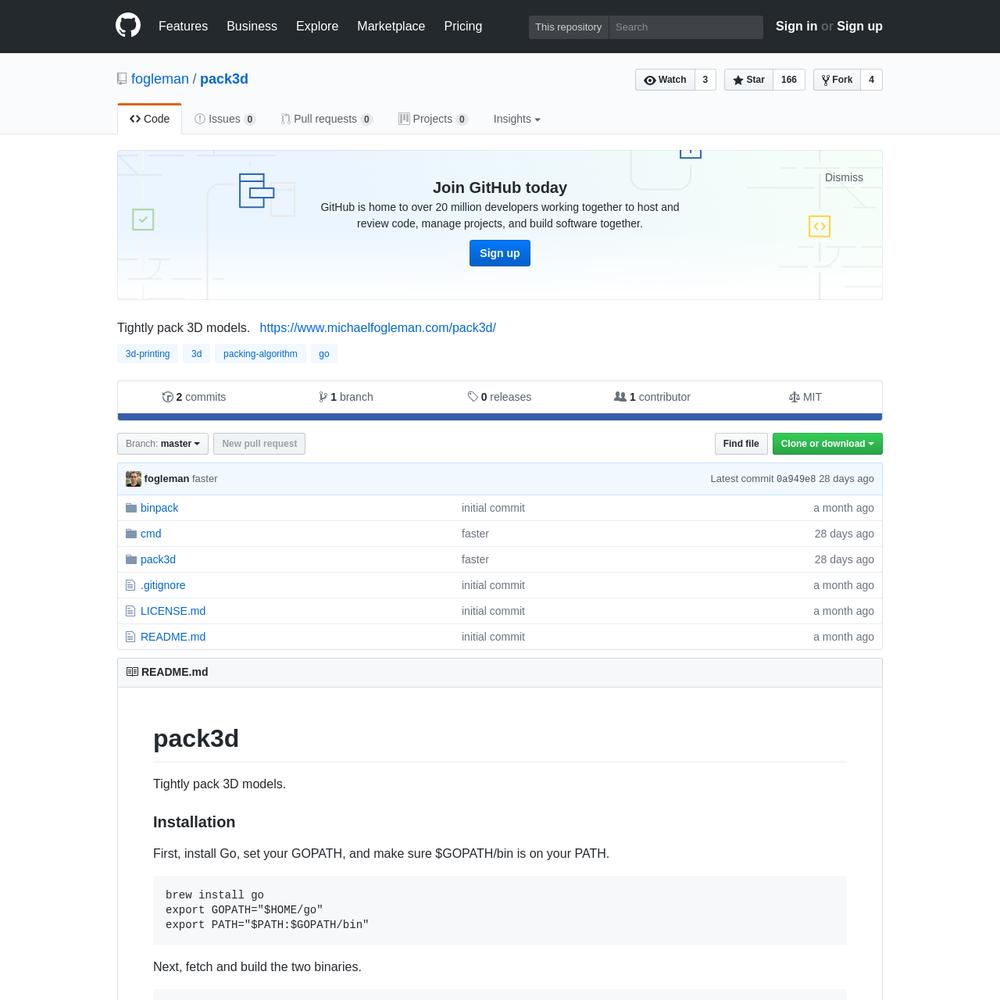Click fogleman's avatar in latest commit bar
Viewport: 1000px width, 1000px height.
coord(133,479)
